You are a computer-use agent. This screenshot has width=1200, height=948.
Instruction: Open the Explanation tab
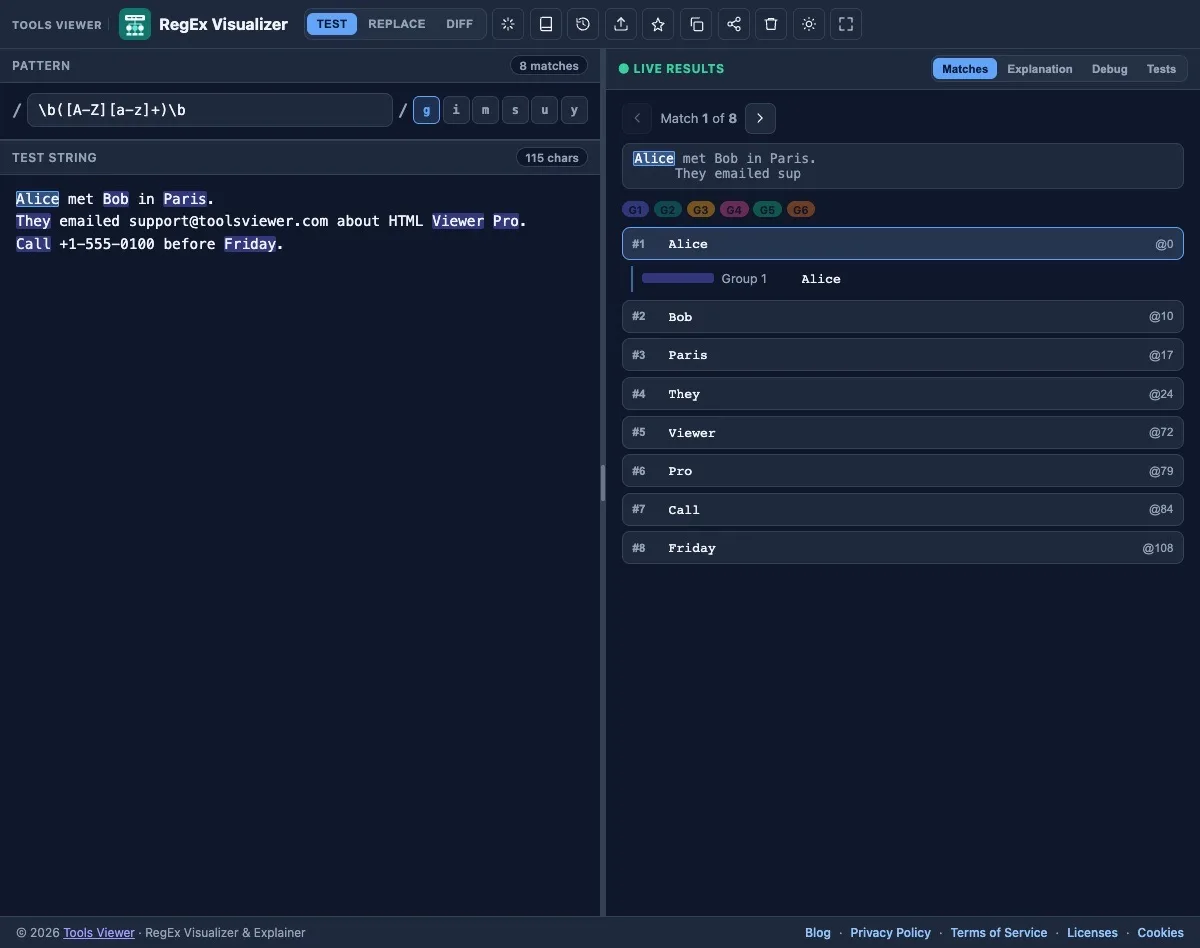1040,69
